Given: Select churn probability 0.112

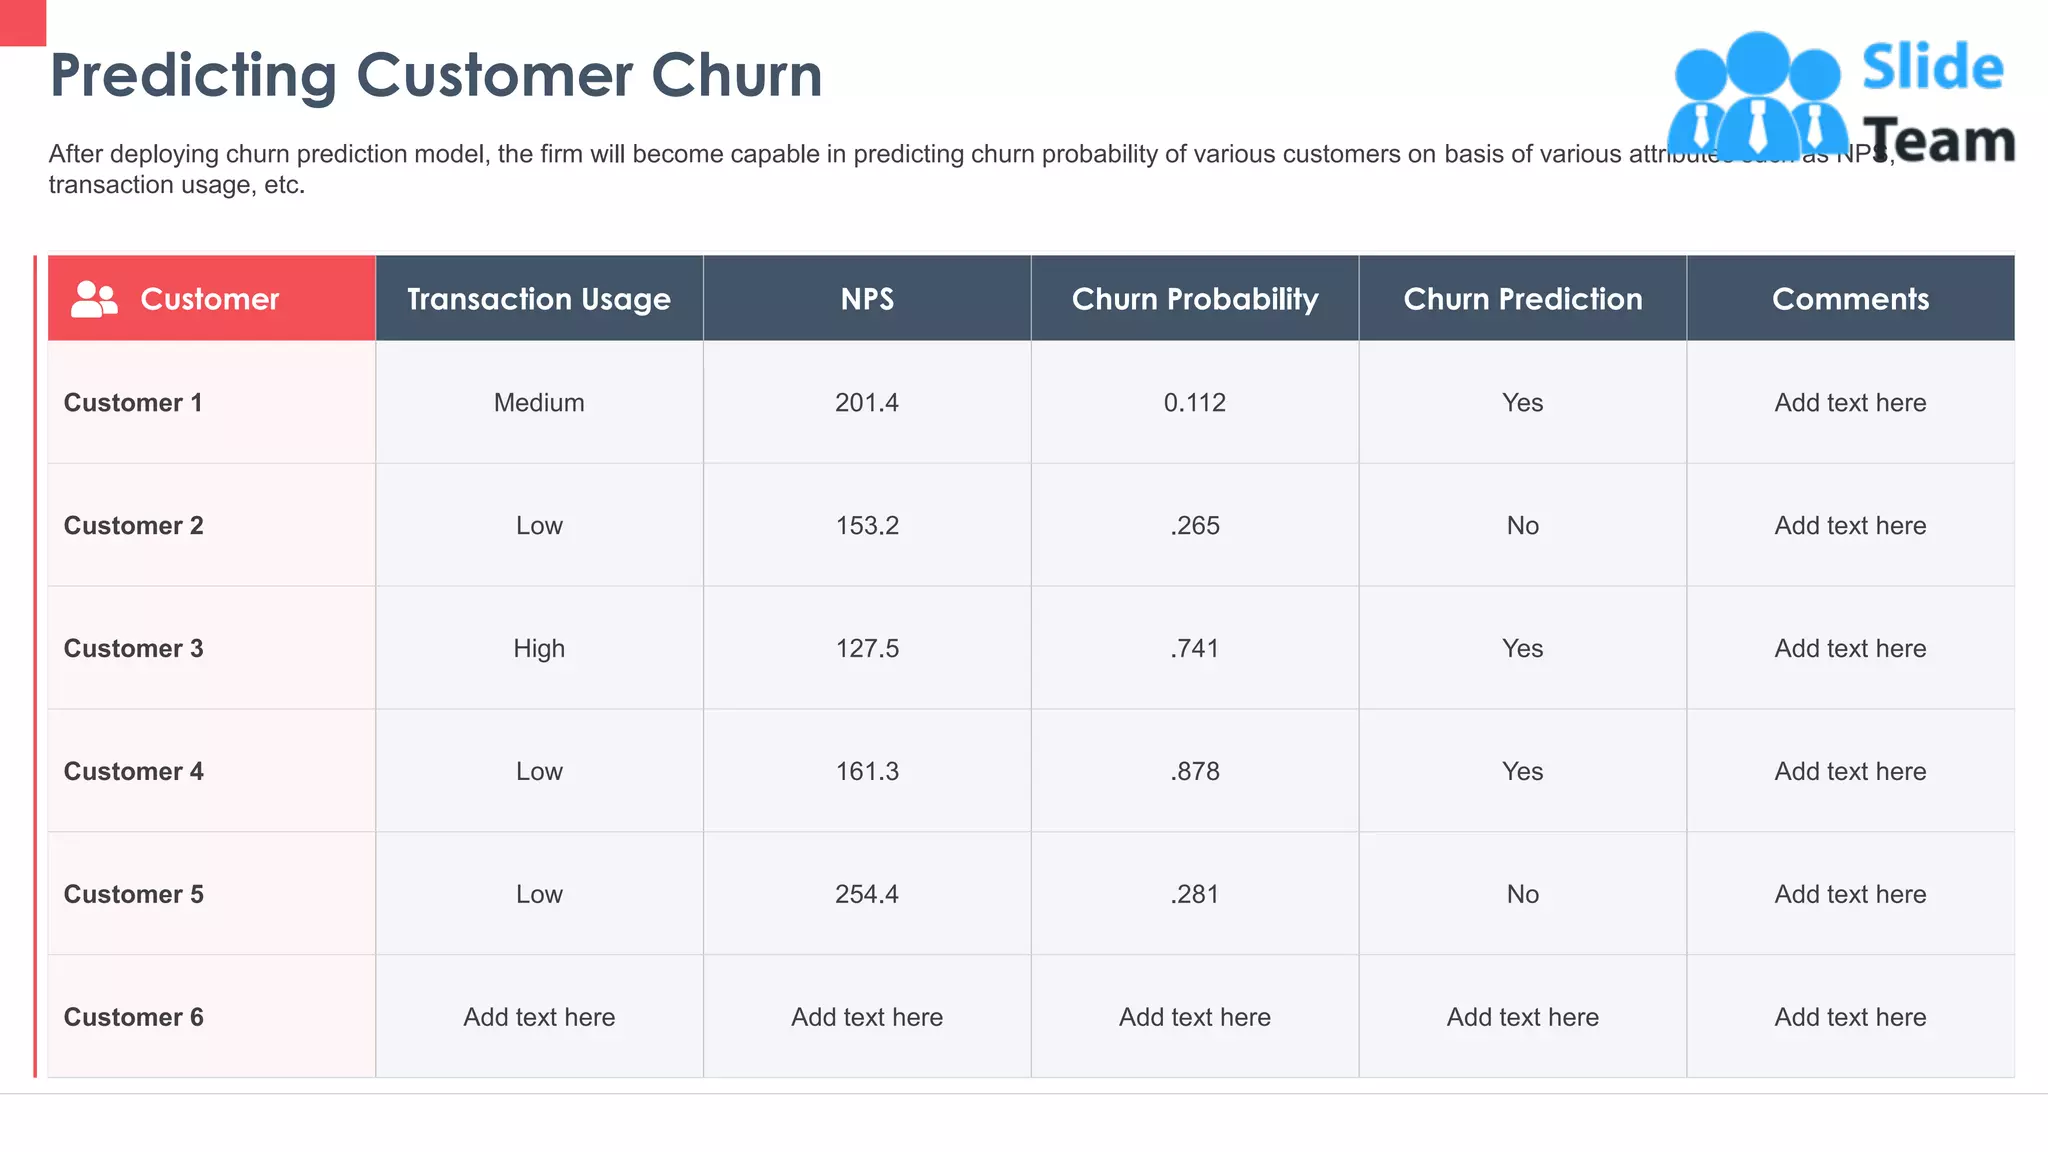Looking at the screenshot, I should (x=1195, y=403).
